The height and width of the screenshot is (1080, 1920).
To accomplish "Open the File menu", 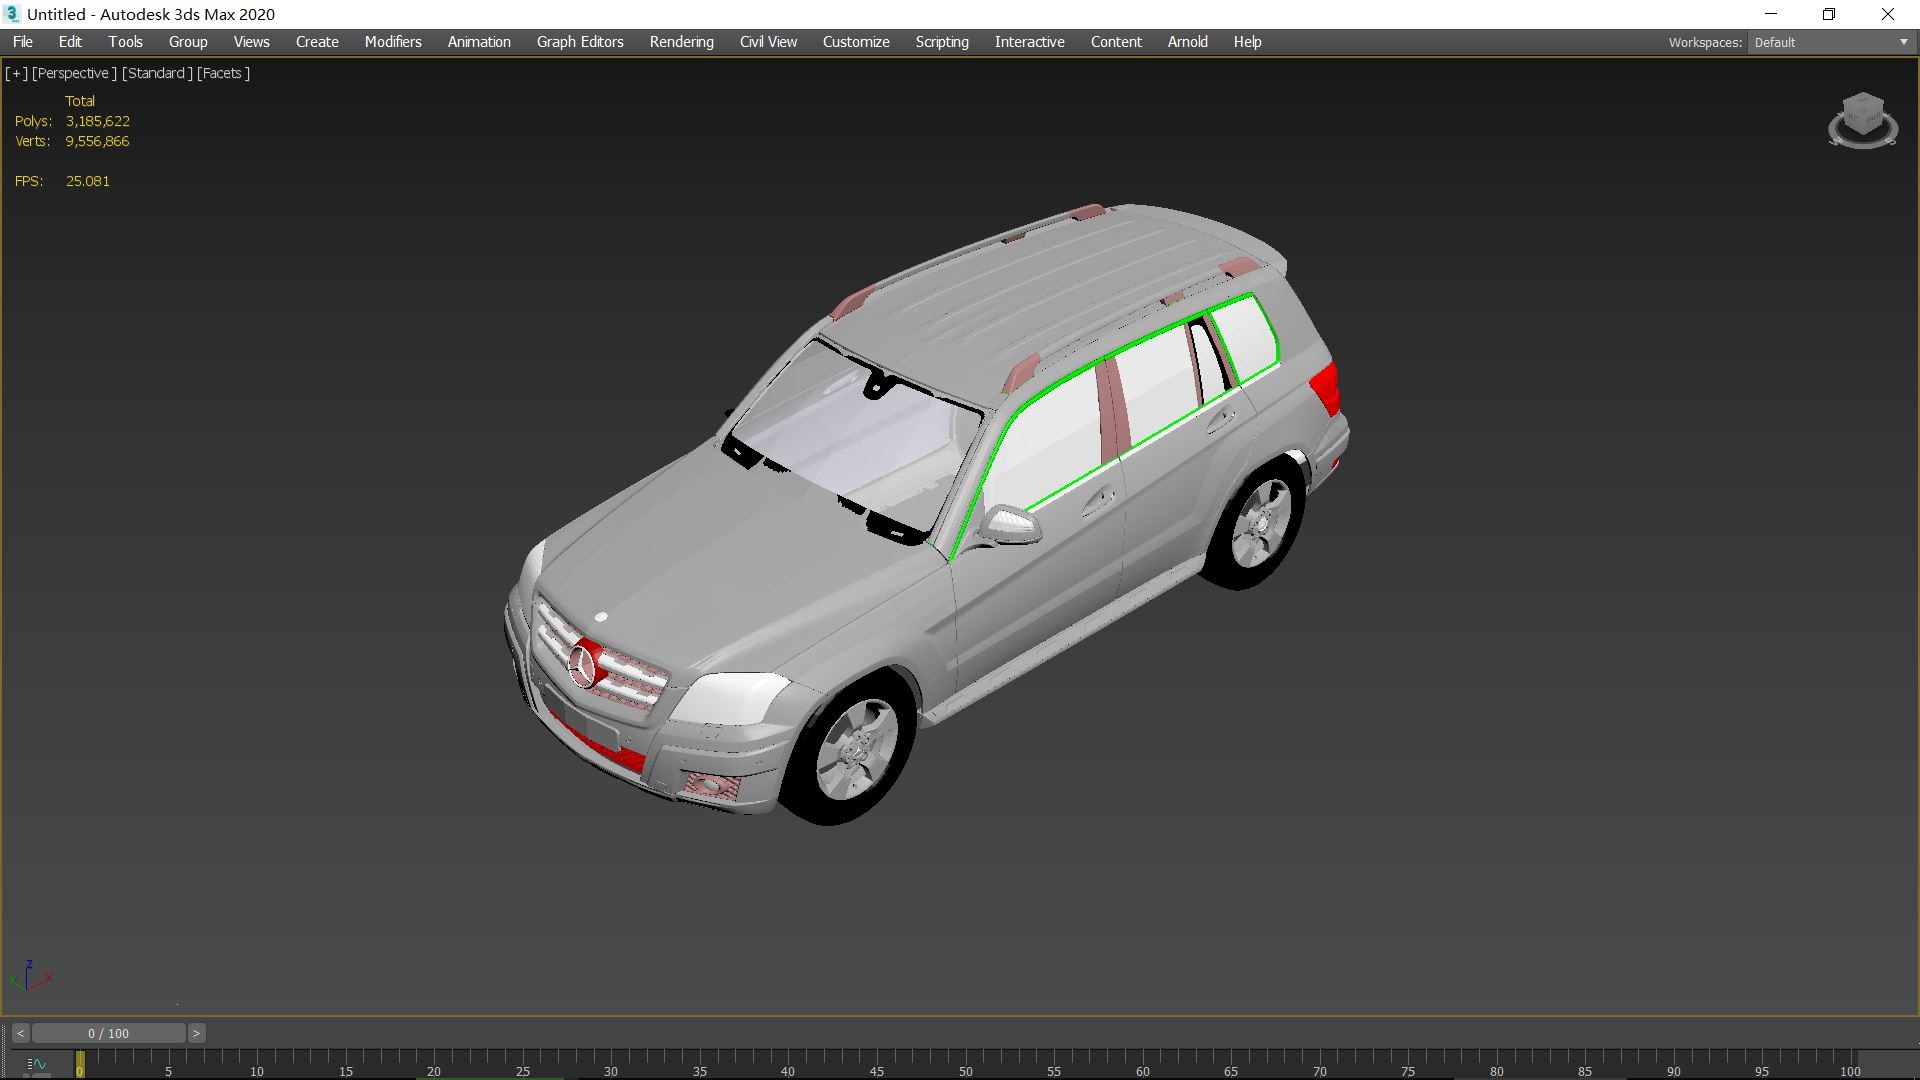I will click(x=23, y=42).
